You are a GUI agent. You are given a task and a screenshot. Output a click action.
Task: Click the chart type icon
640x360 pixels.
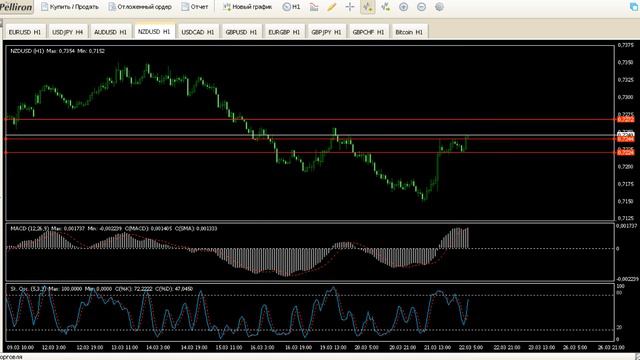(314, 7)
